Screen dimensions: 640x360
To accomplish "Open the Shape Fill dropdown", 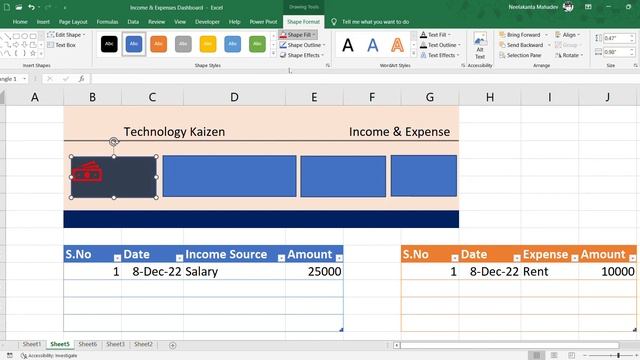I will coord(298,35).
